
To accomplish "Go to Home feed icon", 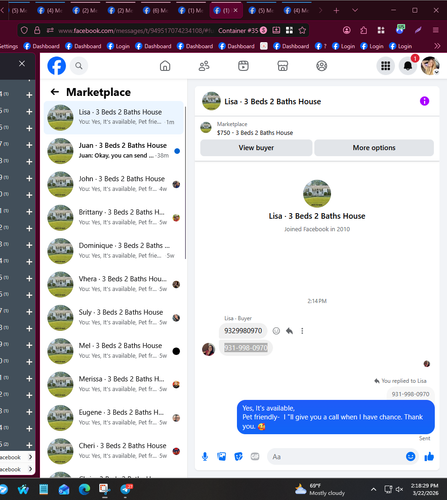I will point(165,66).
